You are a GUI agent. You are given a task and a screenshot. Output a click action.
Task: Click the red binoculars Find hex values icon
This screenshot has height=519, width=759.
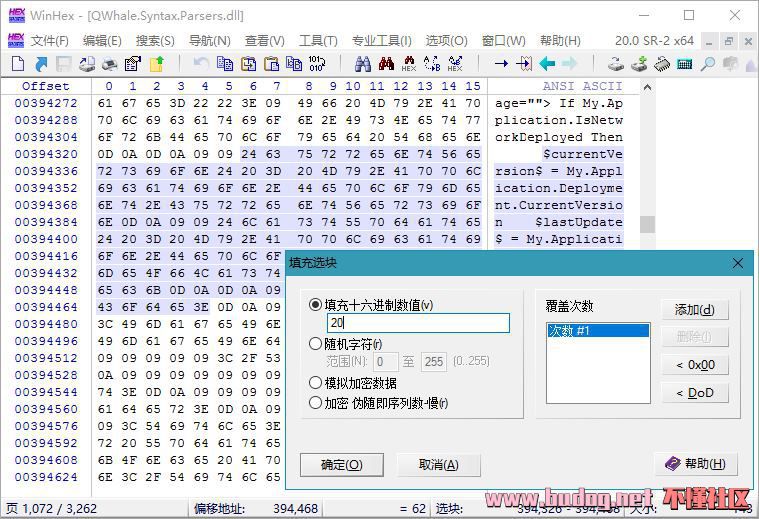(x=386, y=63)
